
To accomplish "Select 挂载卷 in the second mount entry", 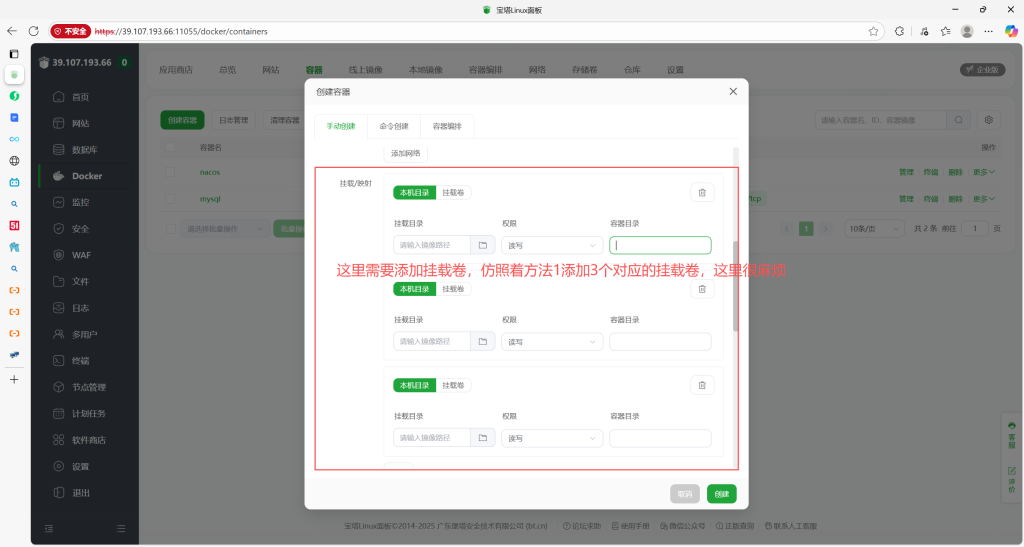I will 453,289.
